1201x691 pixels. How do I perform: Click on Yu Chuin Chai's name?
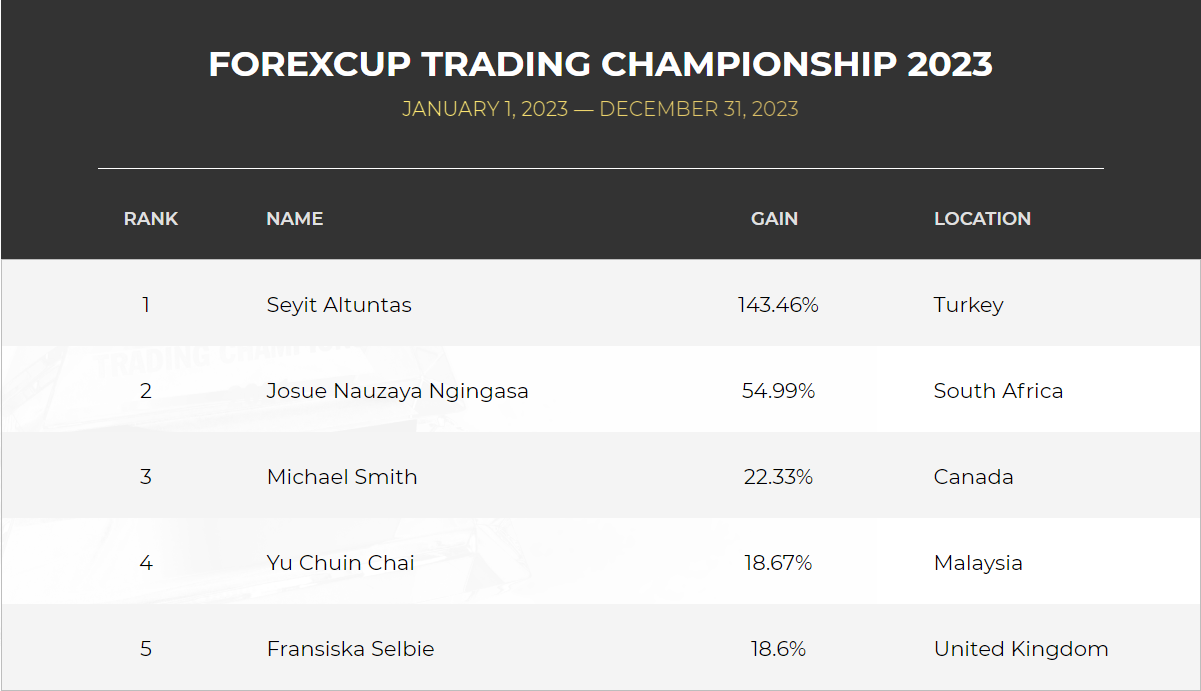340,563
